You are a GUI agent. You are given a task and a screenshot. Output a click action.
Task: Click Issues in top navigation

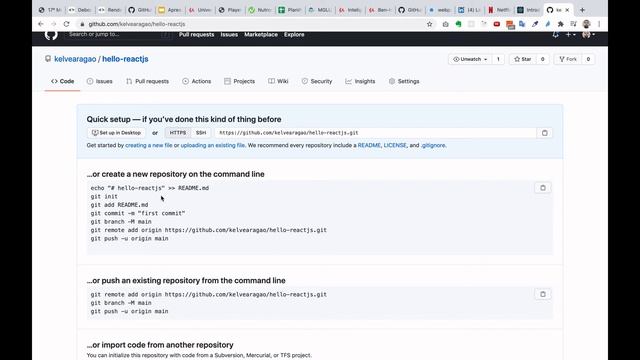(229, 35)
